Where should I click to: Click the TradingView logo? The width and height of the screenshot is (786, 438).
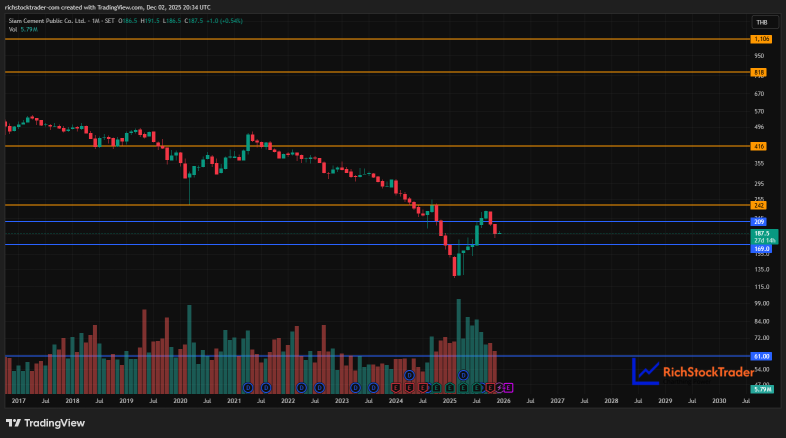(x=46, y=423)
